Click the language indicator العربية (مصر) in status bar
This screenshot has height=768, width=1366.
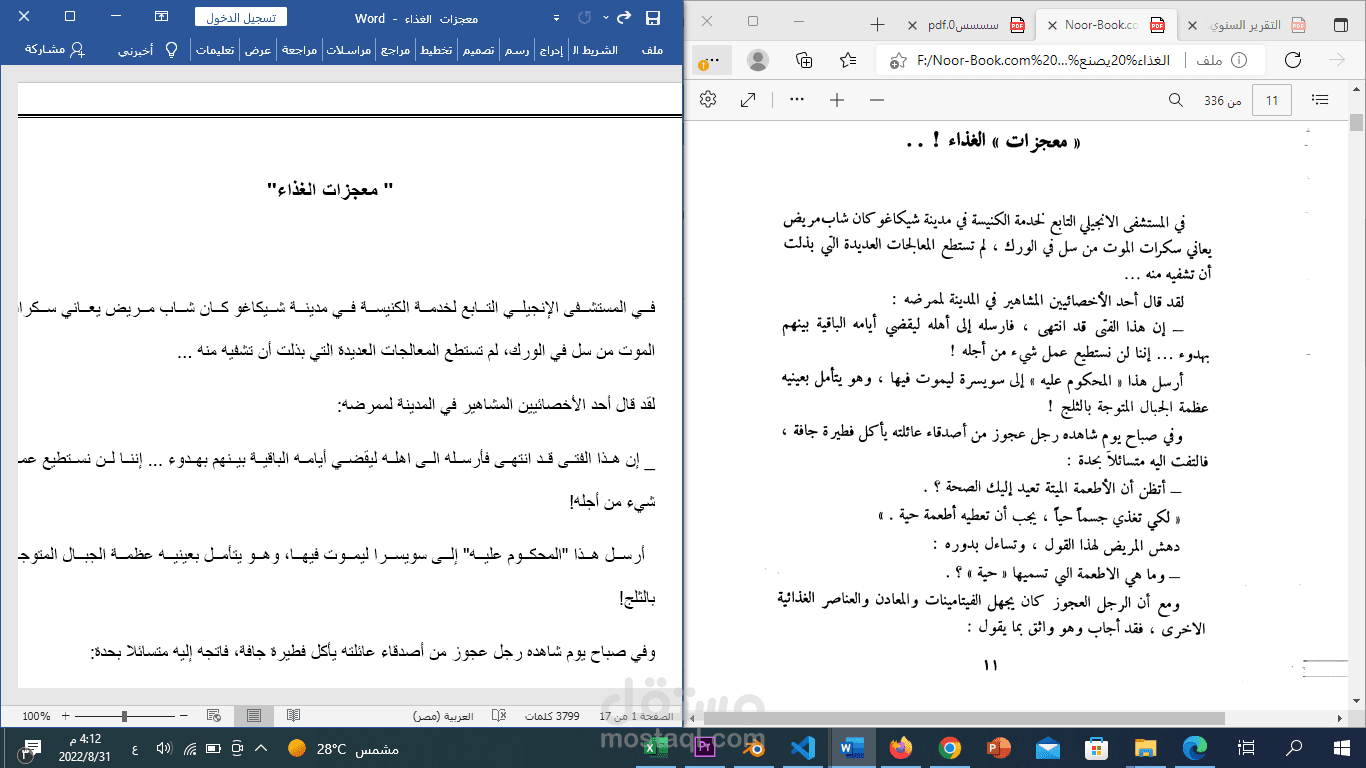click(443, 716)
